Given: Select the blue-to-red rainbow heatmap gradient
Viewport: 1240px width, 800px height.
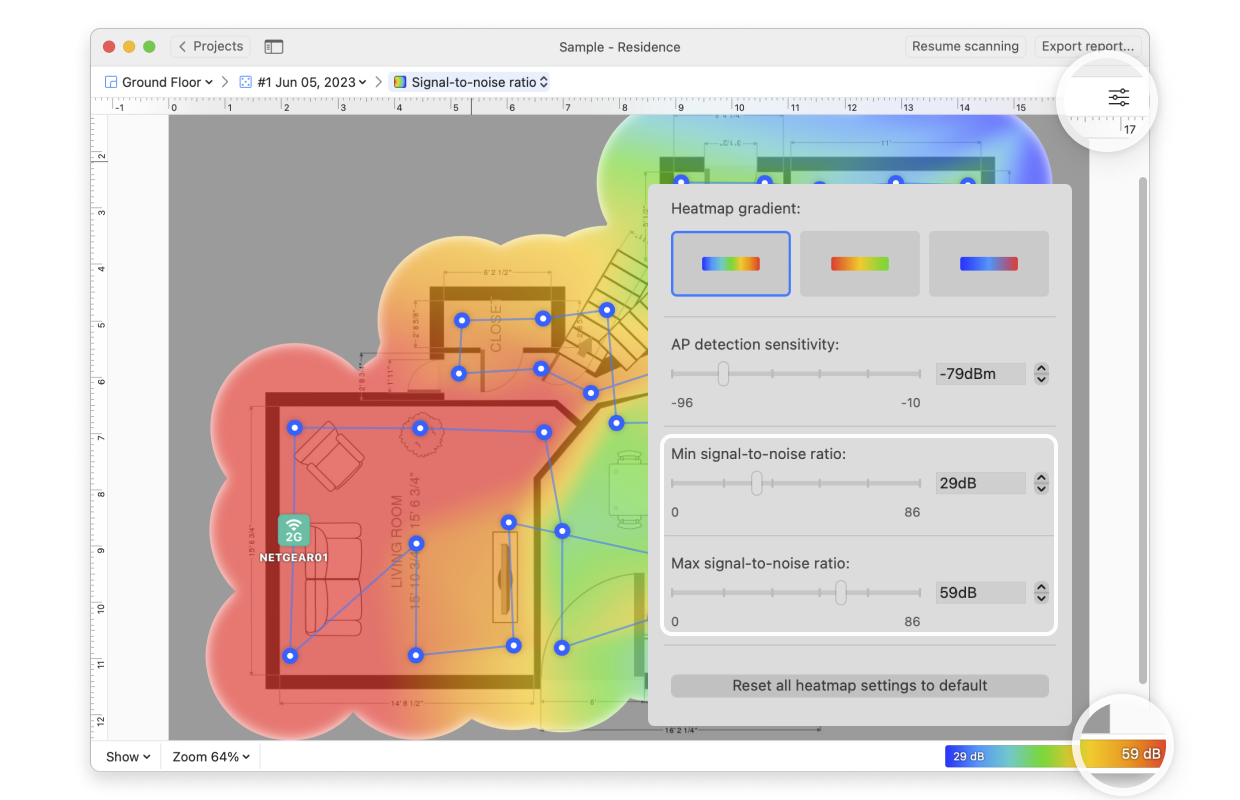Looking at the screenshot, I should 731,264.
